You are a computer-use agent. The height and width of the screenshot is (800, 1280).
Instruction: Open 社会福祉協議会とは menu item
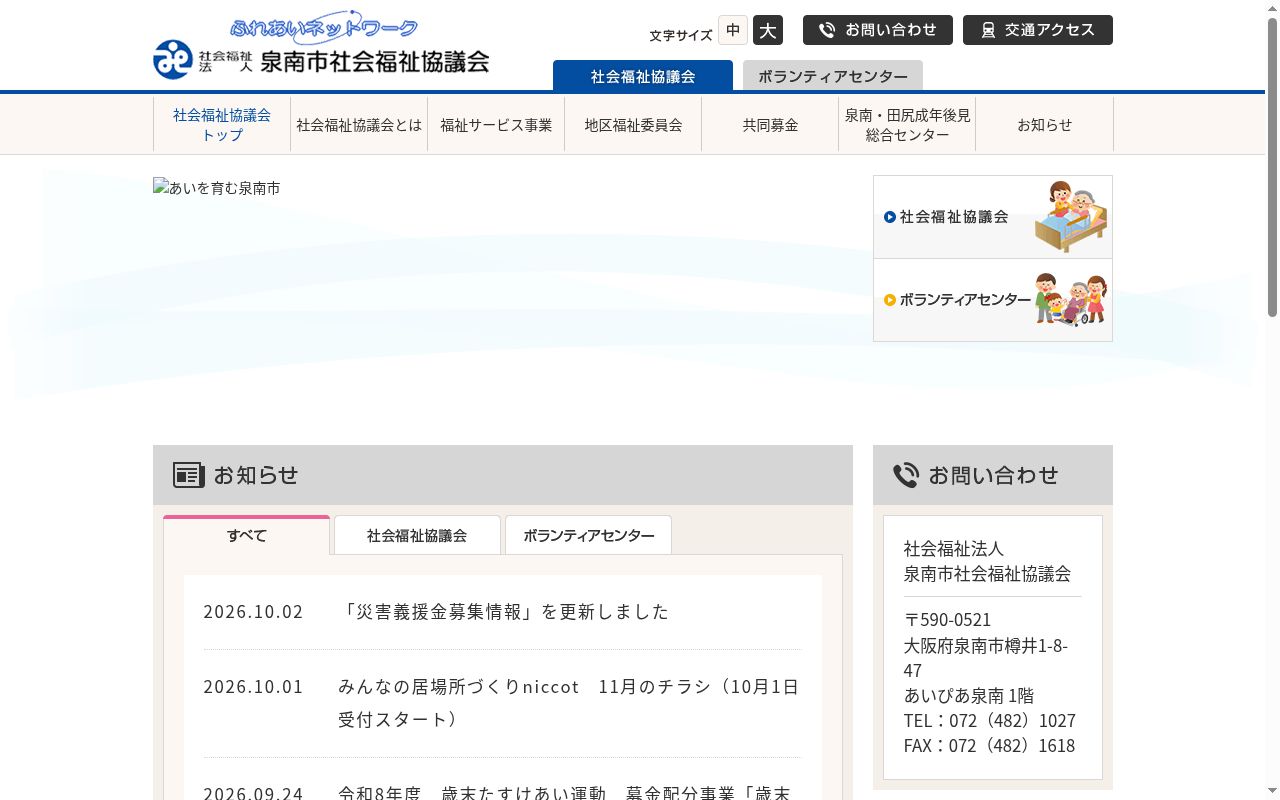(x=359, y=125)
